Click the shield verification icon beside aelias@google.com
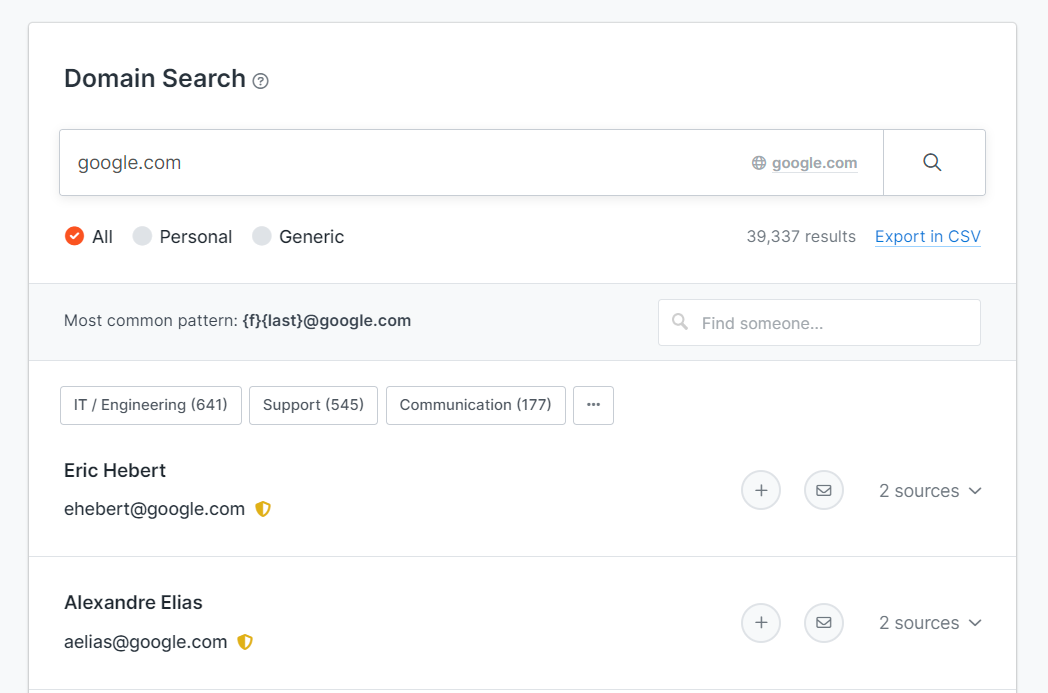This screenshot has height=693, width=1048. pos(245,642)
